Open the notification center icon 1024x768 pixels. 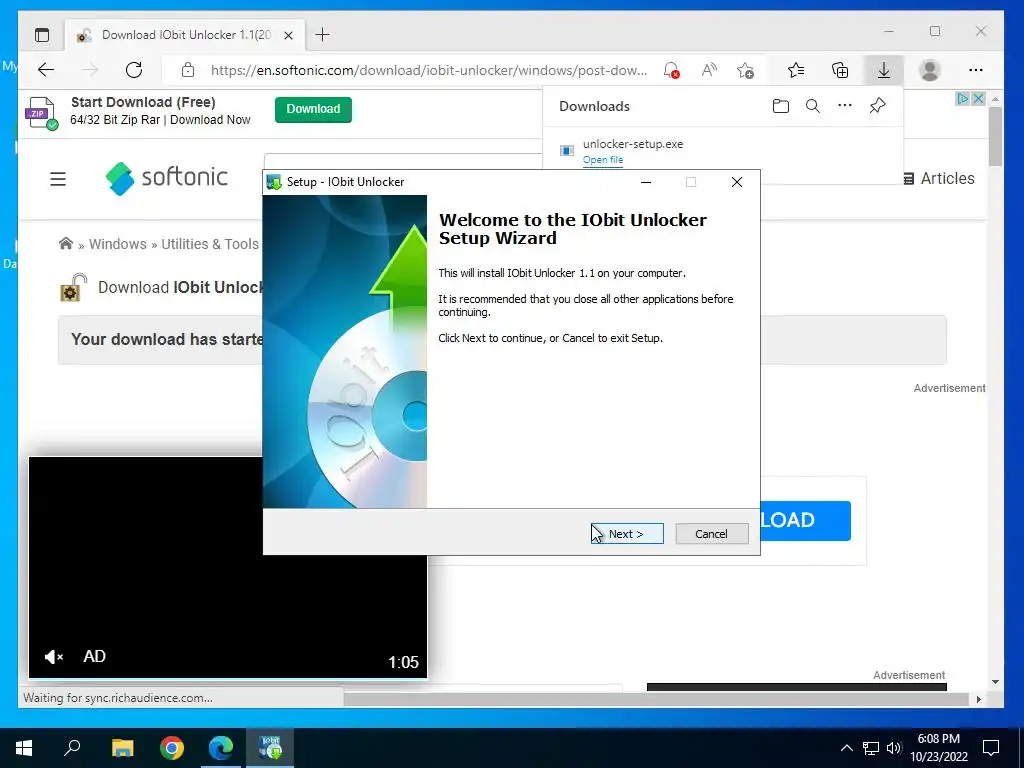(x=991, y=748)
